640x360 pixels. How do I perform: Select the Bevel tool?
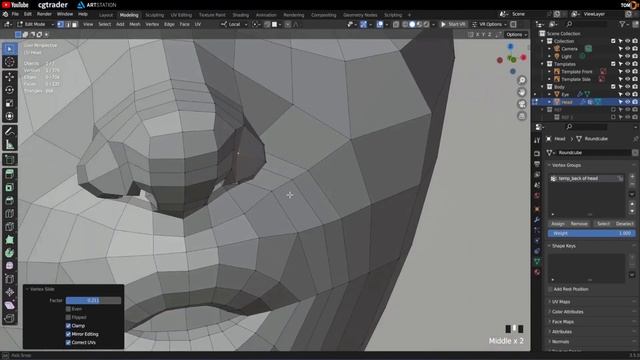[9, 200]
